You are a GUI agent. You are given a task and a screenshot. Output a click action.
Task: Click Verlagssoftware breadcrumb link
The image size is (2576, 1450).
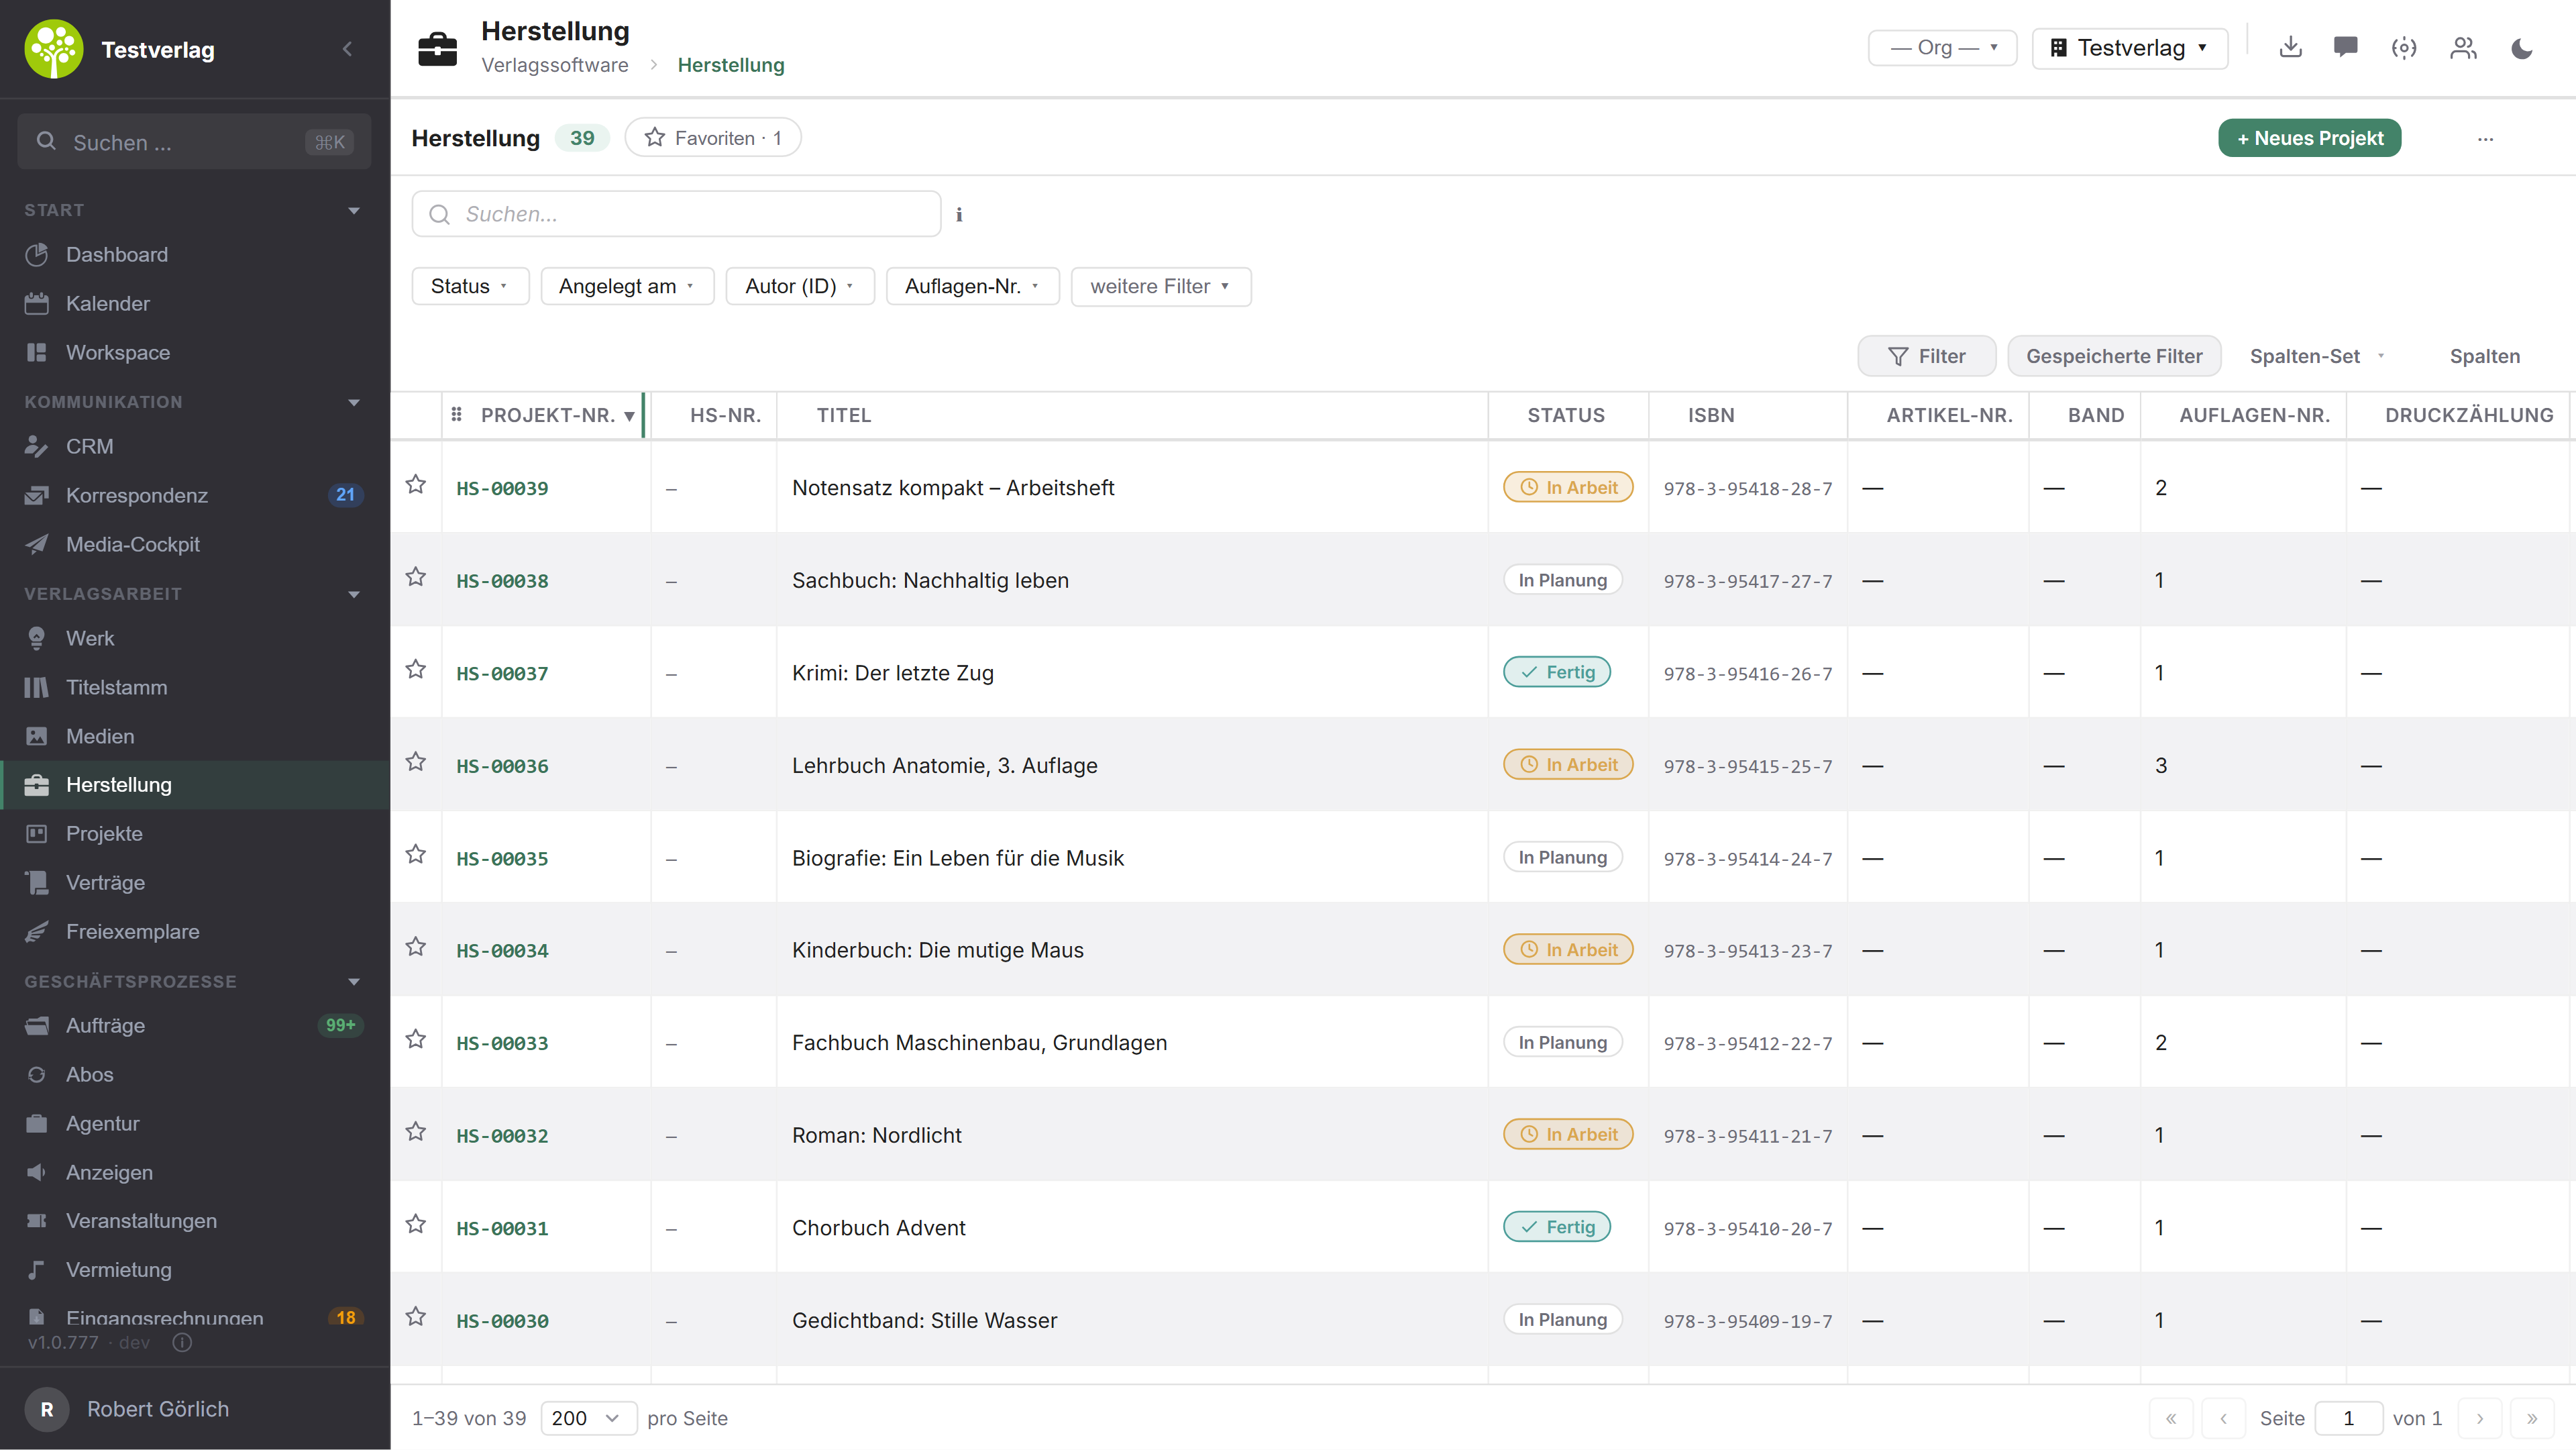pyautogui.click(x=555, y=65)
